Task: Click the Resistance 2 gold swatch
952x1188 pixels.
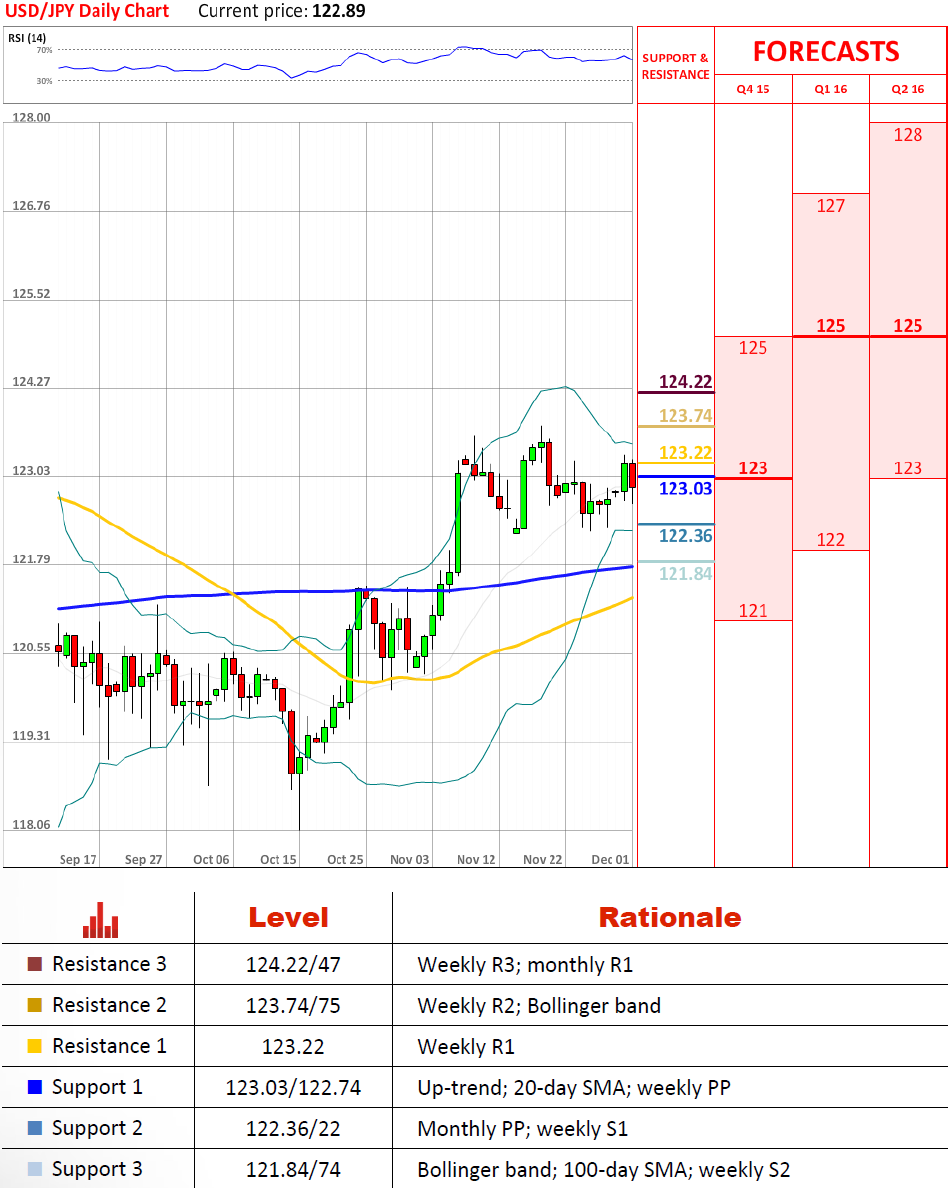Action: pyautogui.click(x=35, y=1006)
